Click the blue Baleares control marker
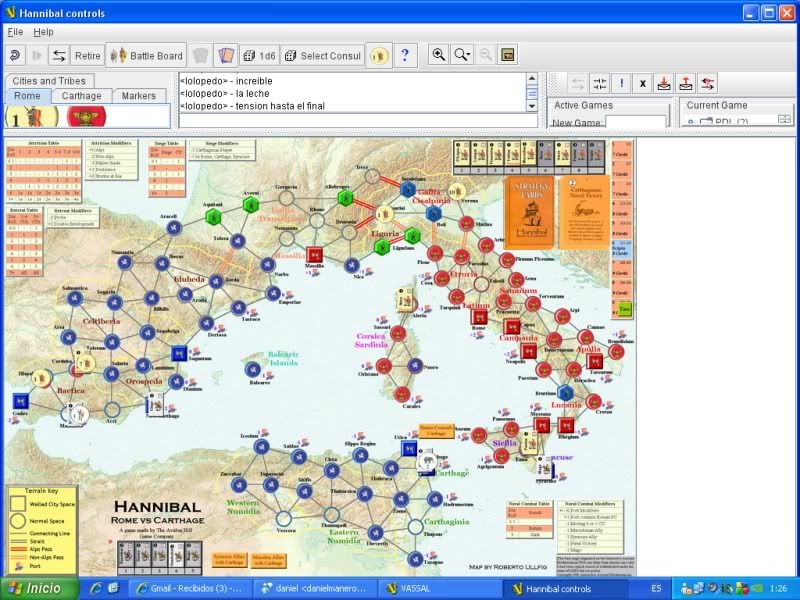Image resolution: width=800 pixels, height=600 pixels. click(x=253, y=369)
